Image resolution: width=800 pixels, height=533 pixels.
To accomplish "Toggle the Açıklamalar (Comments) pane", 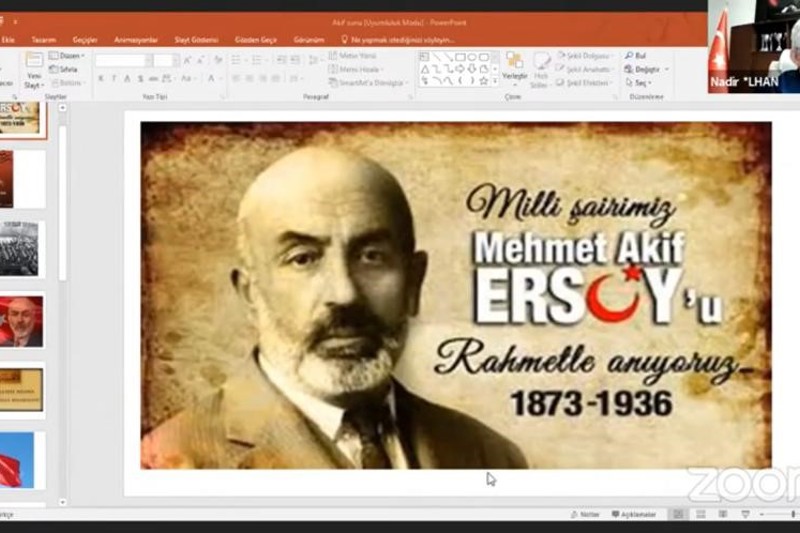I will pos(633,514).
